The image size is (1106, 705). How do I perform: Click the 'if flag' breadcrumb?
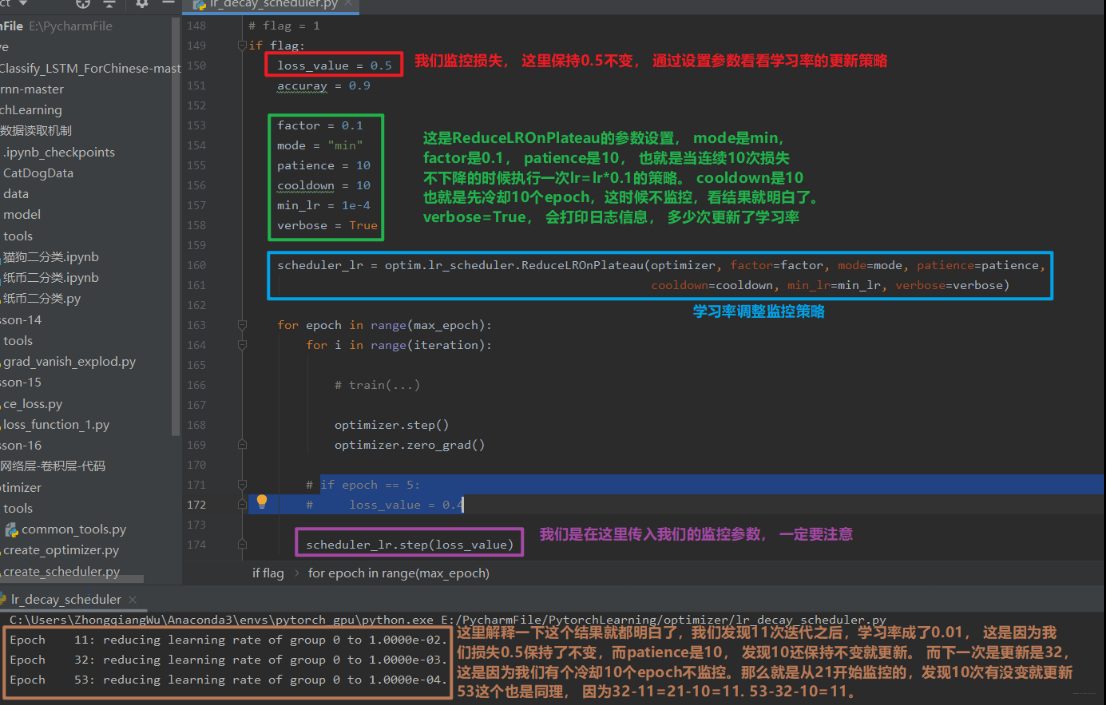268,573
